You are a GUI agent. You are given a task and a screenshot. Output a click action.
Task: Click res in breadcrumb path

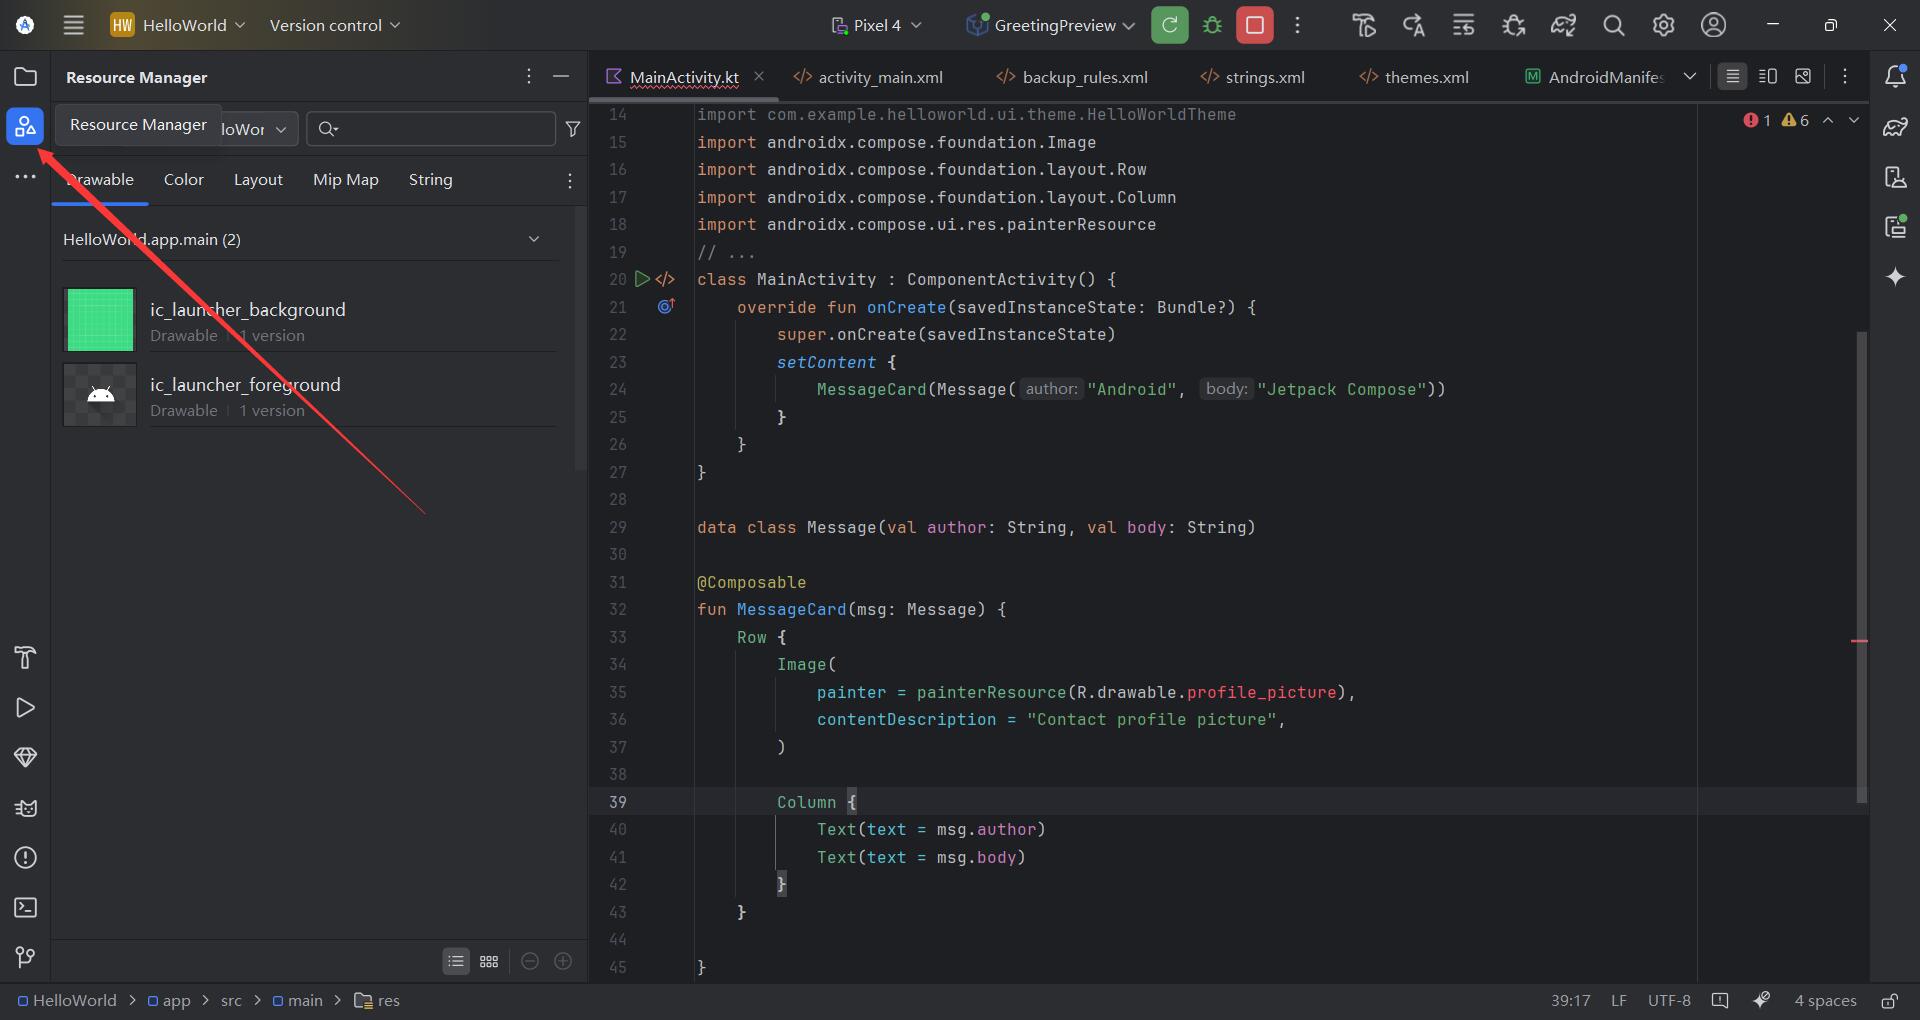(x=377, y=1001)
